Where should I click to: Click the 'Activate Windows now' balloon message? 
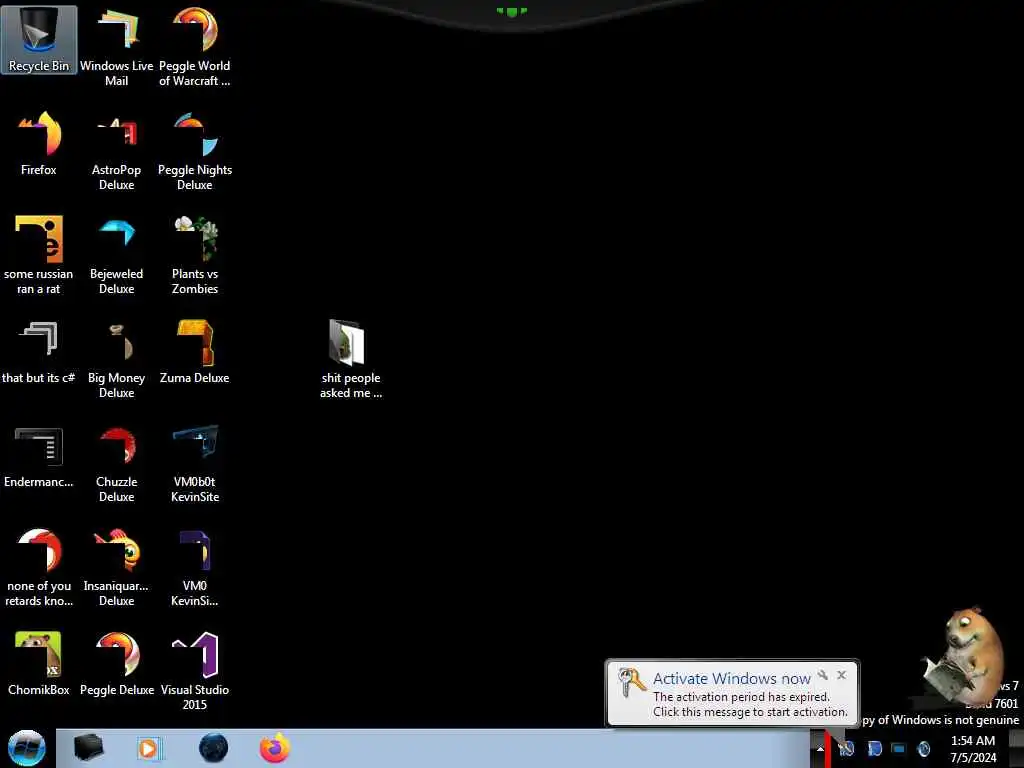coord(732,694)
